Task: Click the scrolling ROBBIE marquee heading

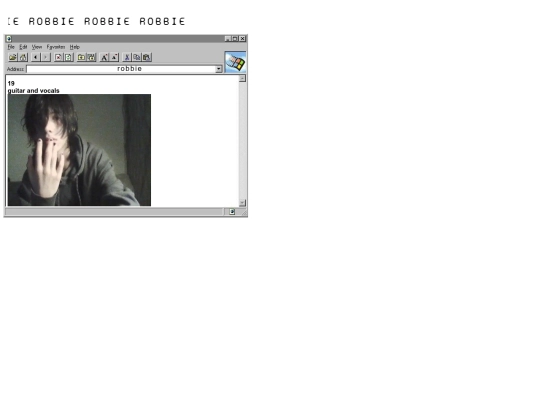Action: tap(96, 21)
